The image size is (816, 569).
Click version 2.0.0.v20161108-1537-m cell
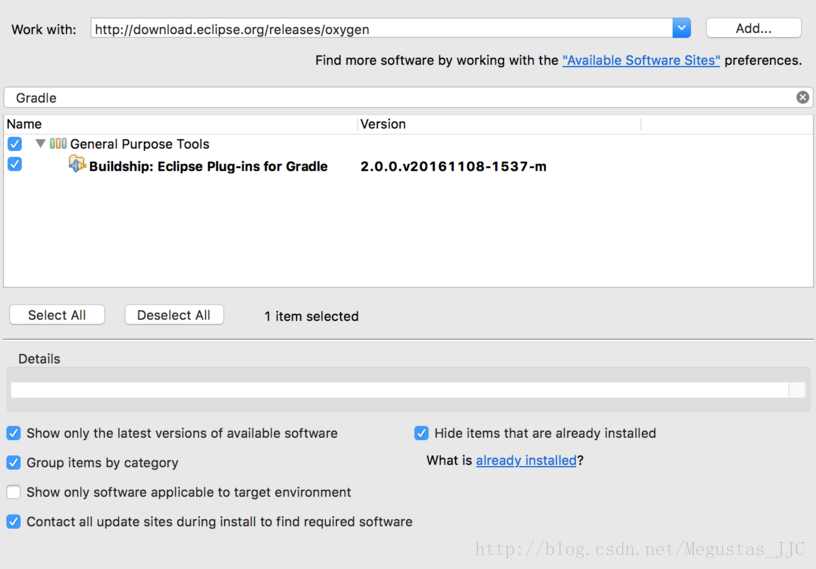coord(453,167)
